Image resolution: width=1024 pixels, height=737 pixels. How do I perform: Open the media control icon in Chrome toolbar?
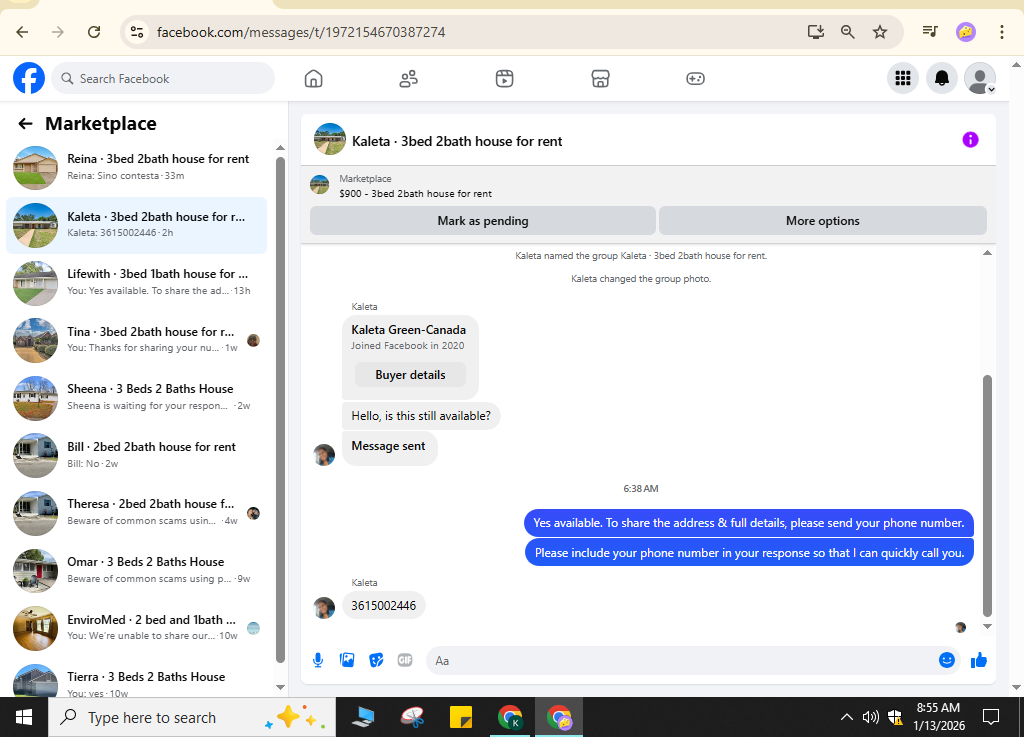pyautogui.click(x=930, y=31)
